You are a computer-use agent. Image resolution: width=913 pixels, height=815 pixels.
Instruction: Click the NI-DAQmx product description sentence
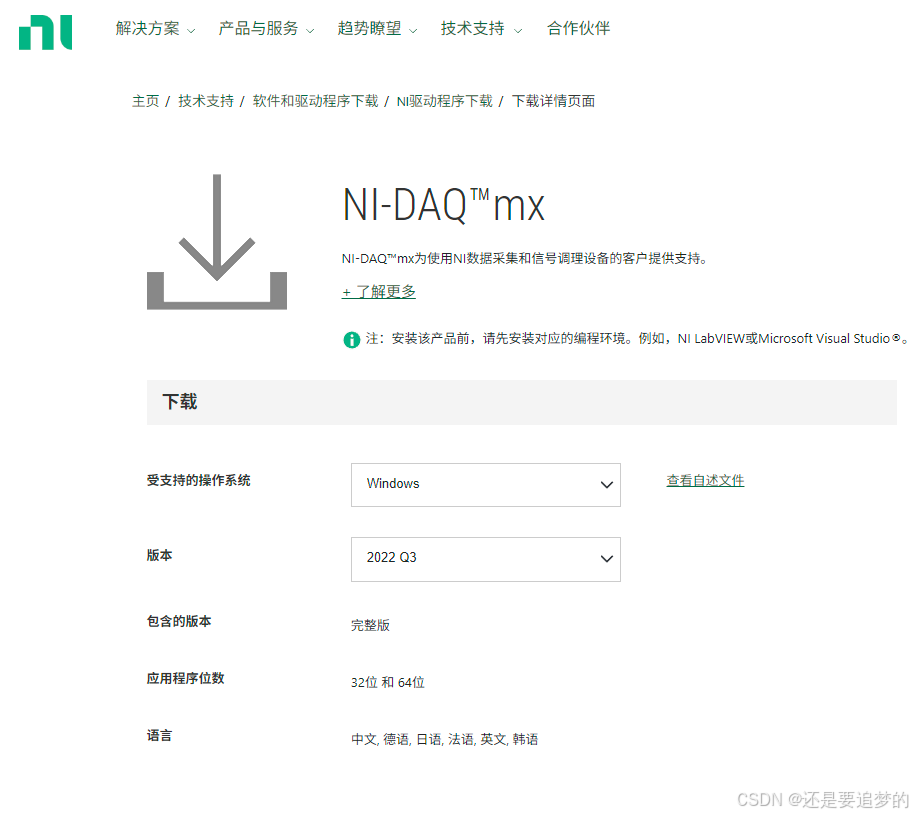[525, 258]
